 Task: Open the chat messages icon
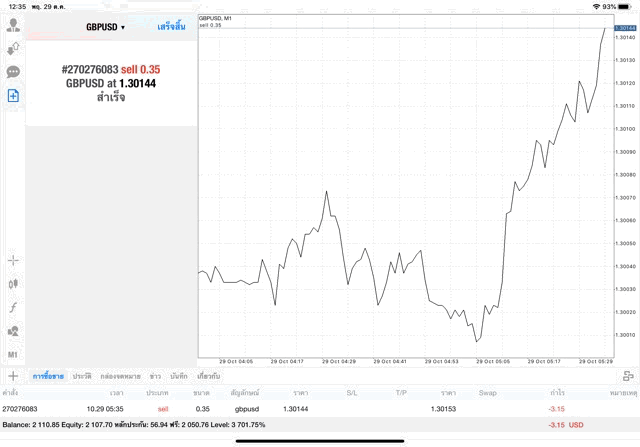13,72
